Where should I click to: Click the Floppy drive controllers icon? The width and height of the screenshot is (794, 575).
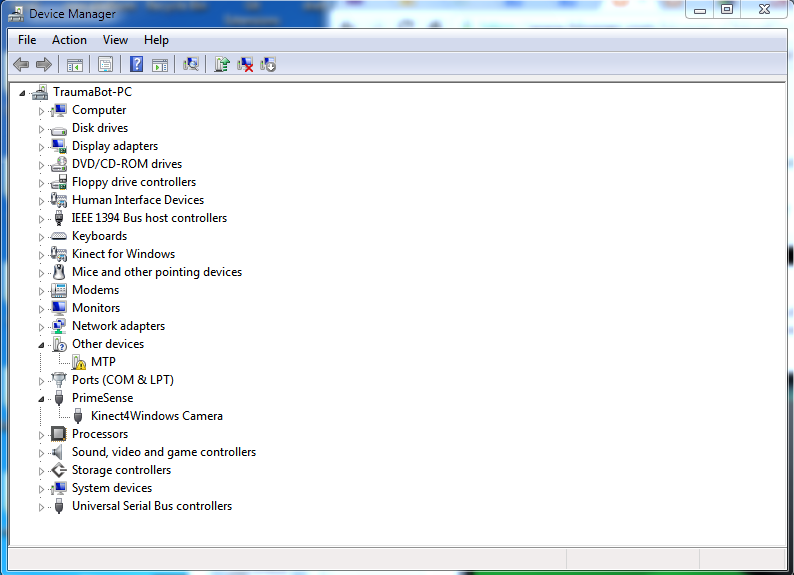pyautogui.click(x=59, y=182)
